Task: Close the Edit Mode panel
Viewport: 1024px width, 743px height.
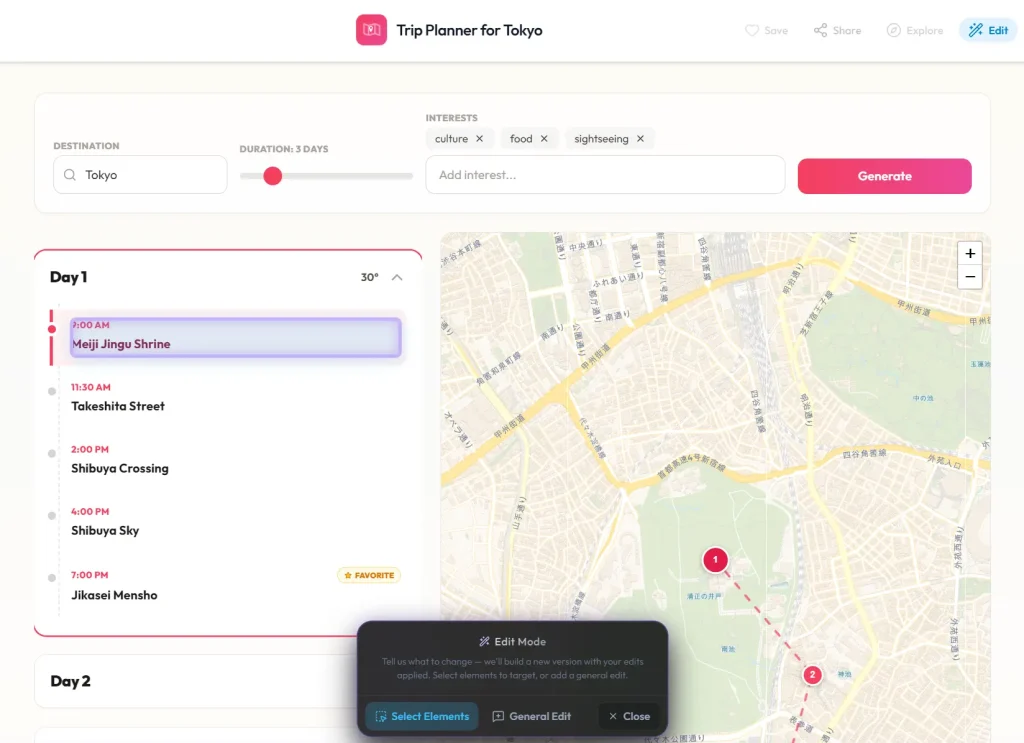Action: [x=629, y=716]
